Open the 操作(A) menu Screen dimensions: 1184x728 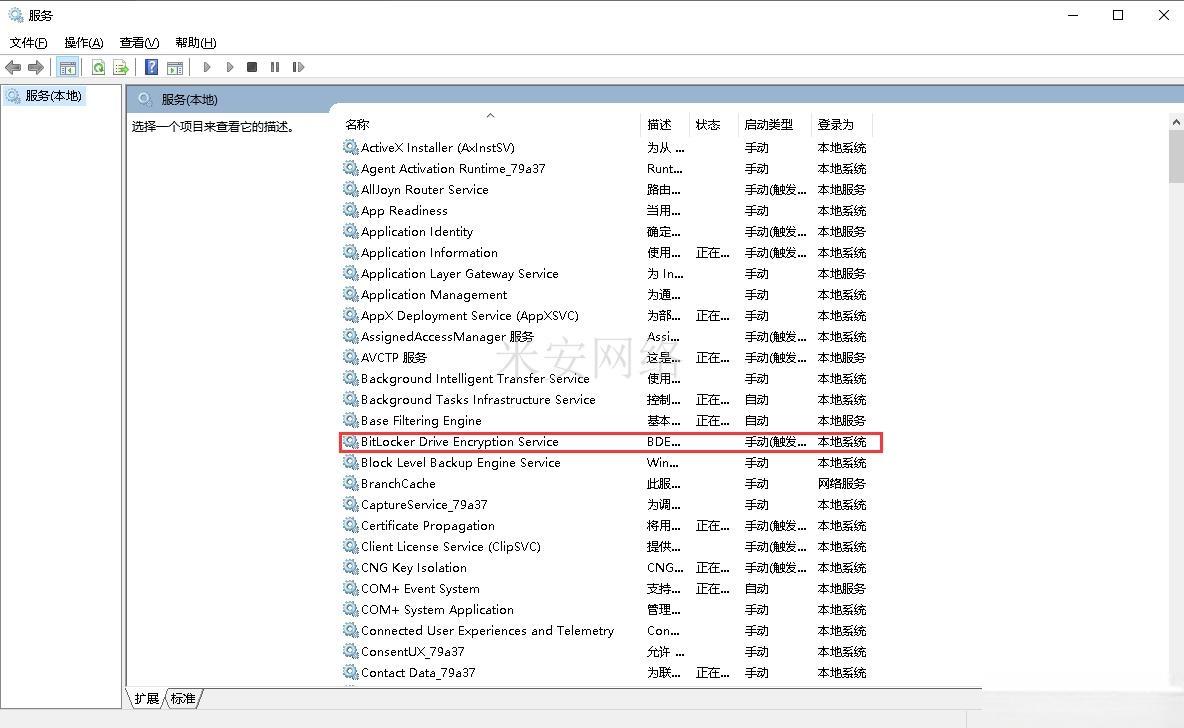[84, 42]
